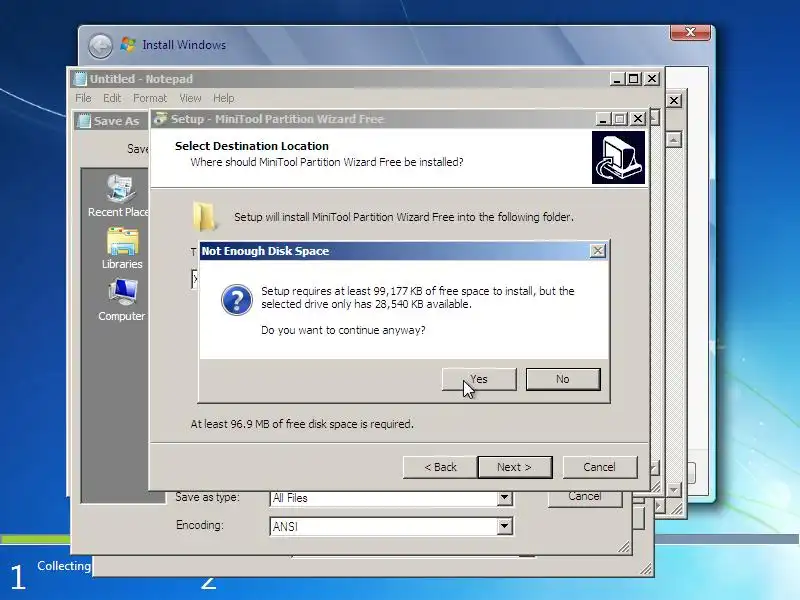The width and height of the screenshot is (800, 600).
Task: Click the setup folder icon
Action: click(x=205, y=216)
